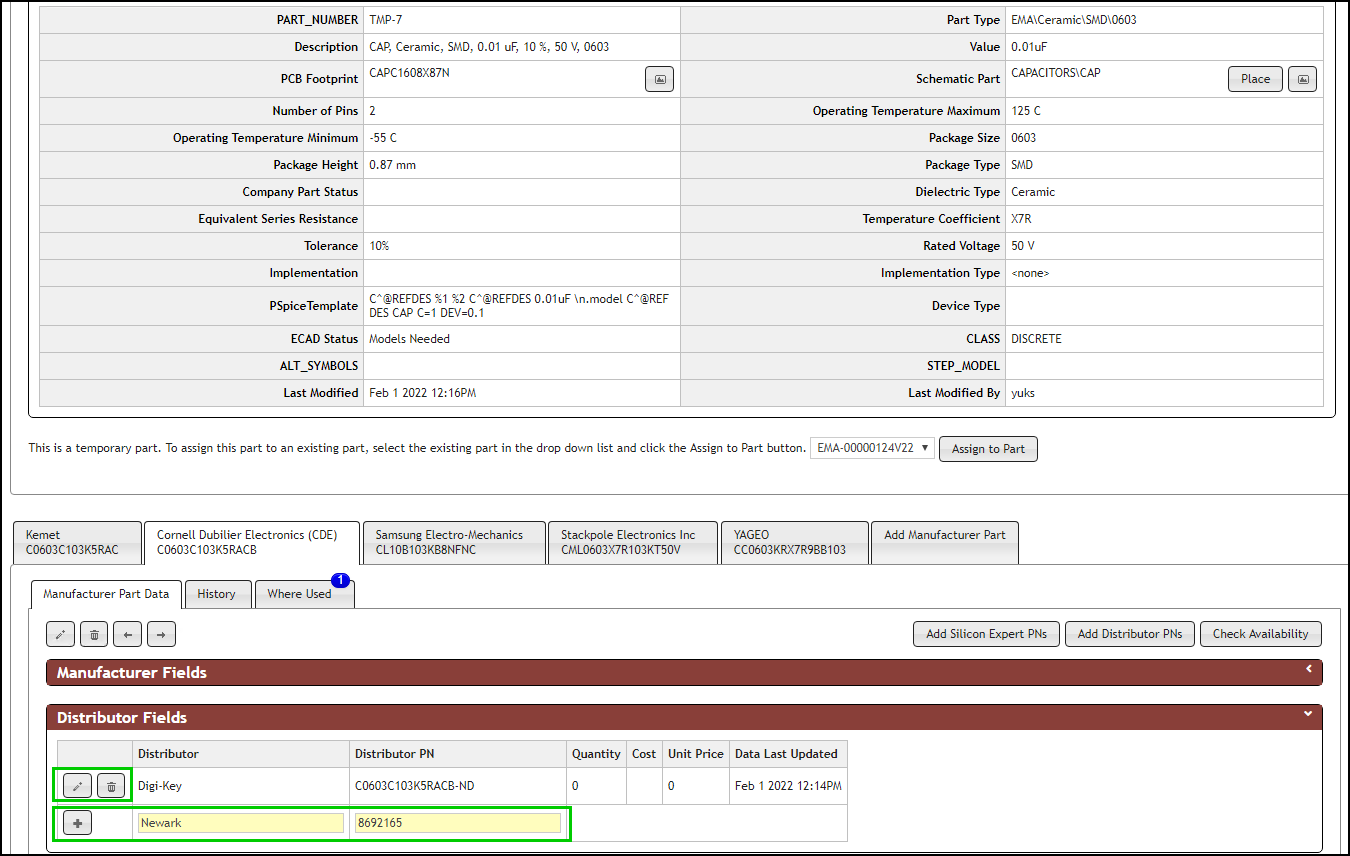
Task: Collapse the Distributor Fields section chevron
Action: (1308, 714)
